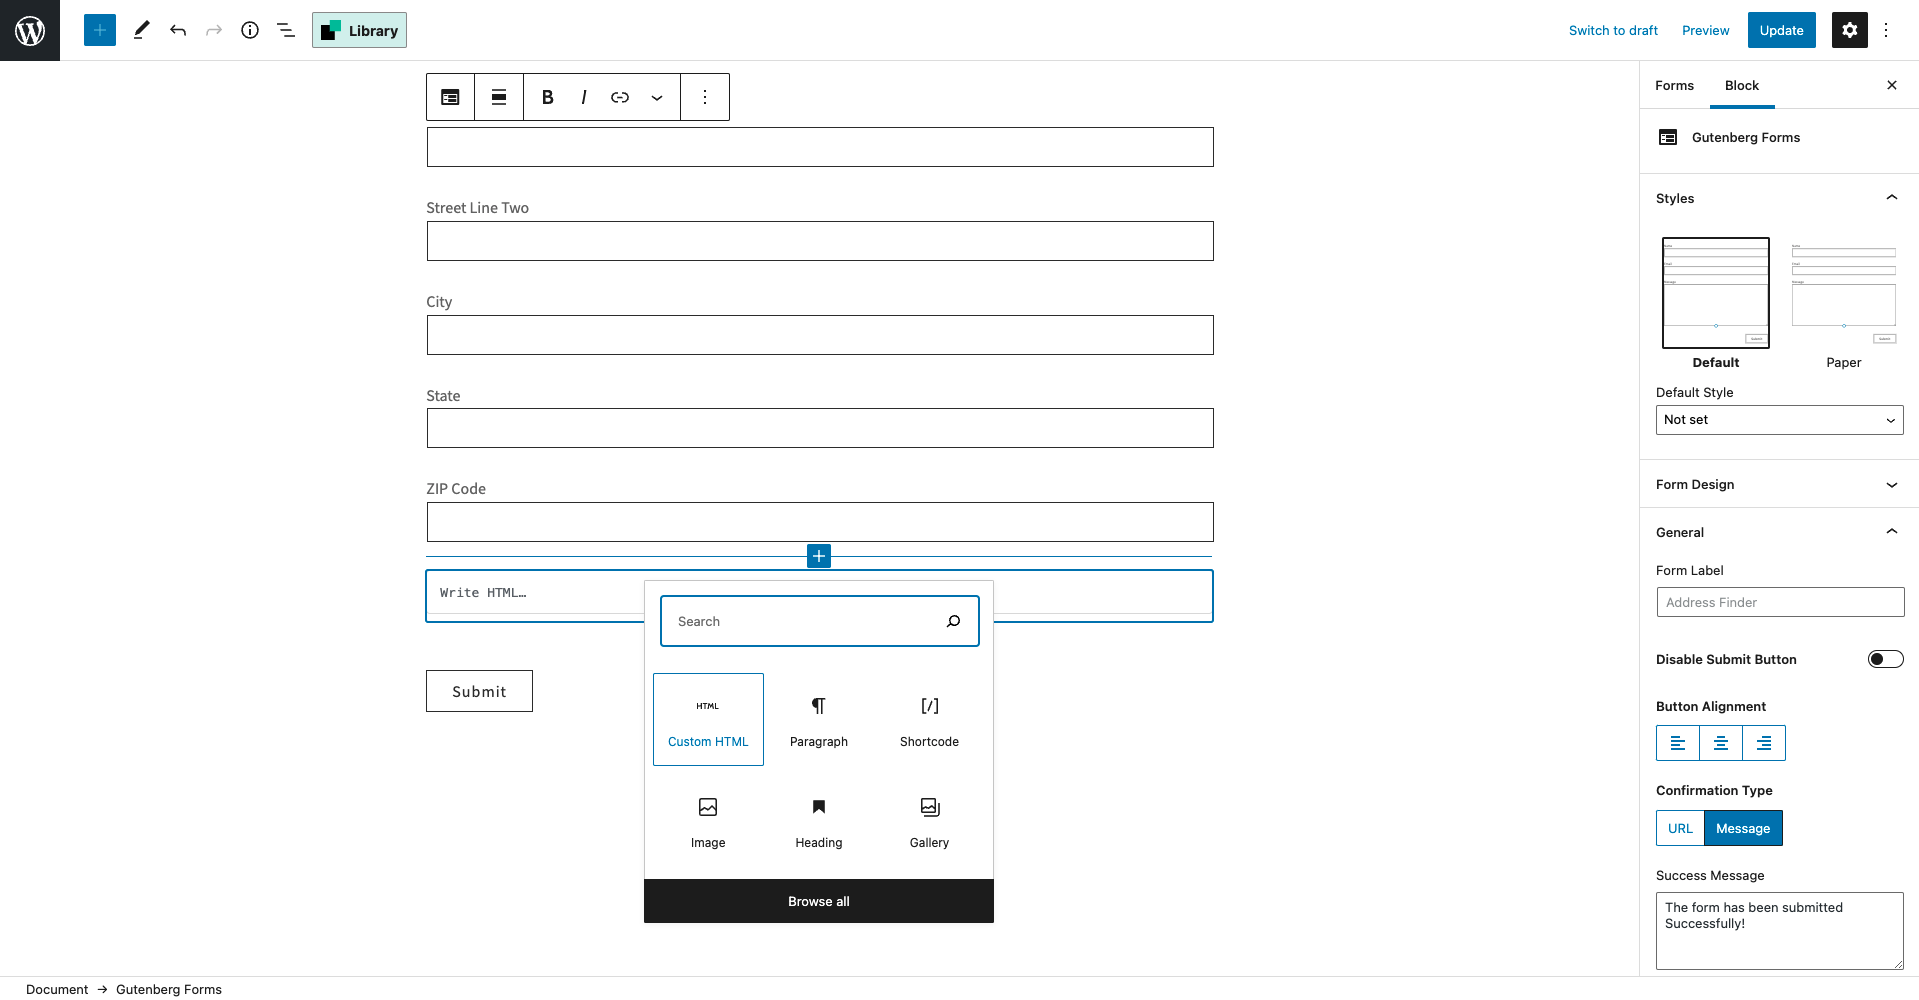The width and height of the screenshot is (1919, 1000).
Task: Click Switch to draft
Action: point(1612,30)
